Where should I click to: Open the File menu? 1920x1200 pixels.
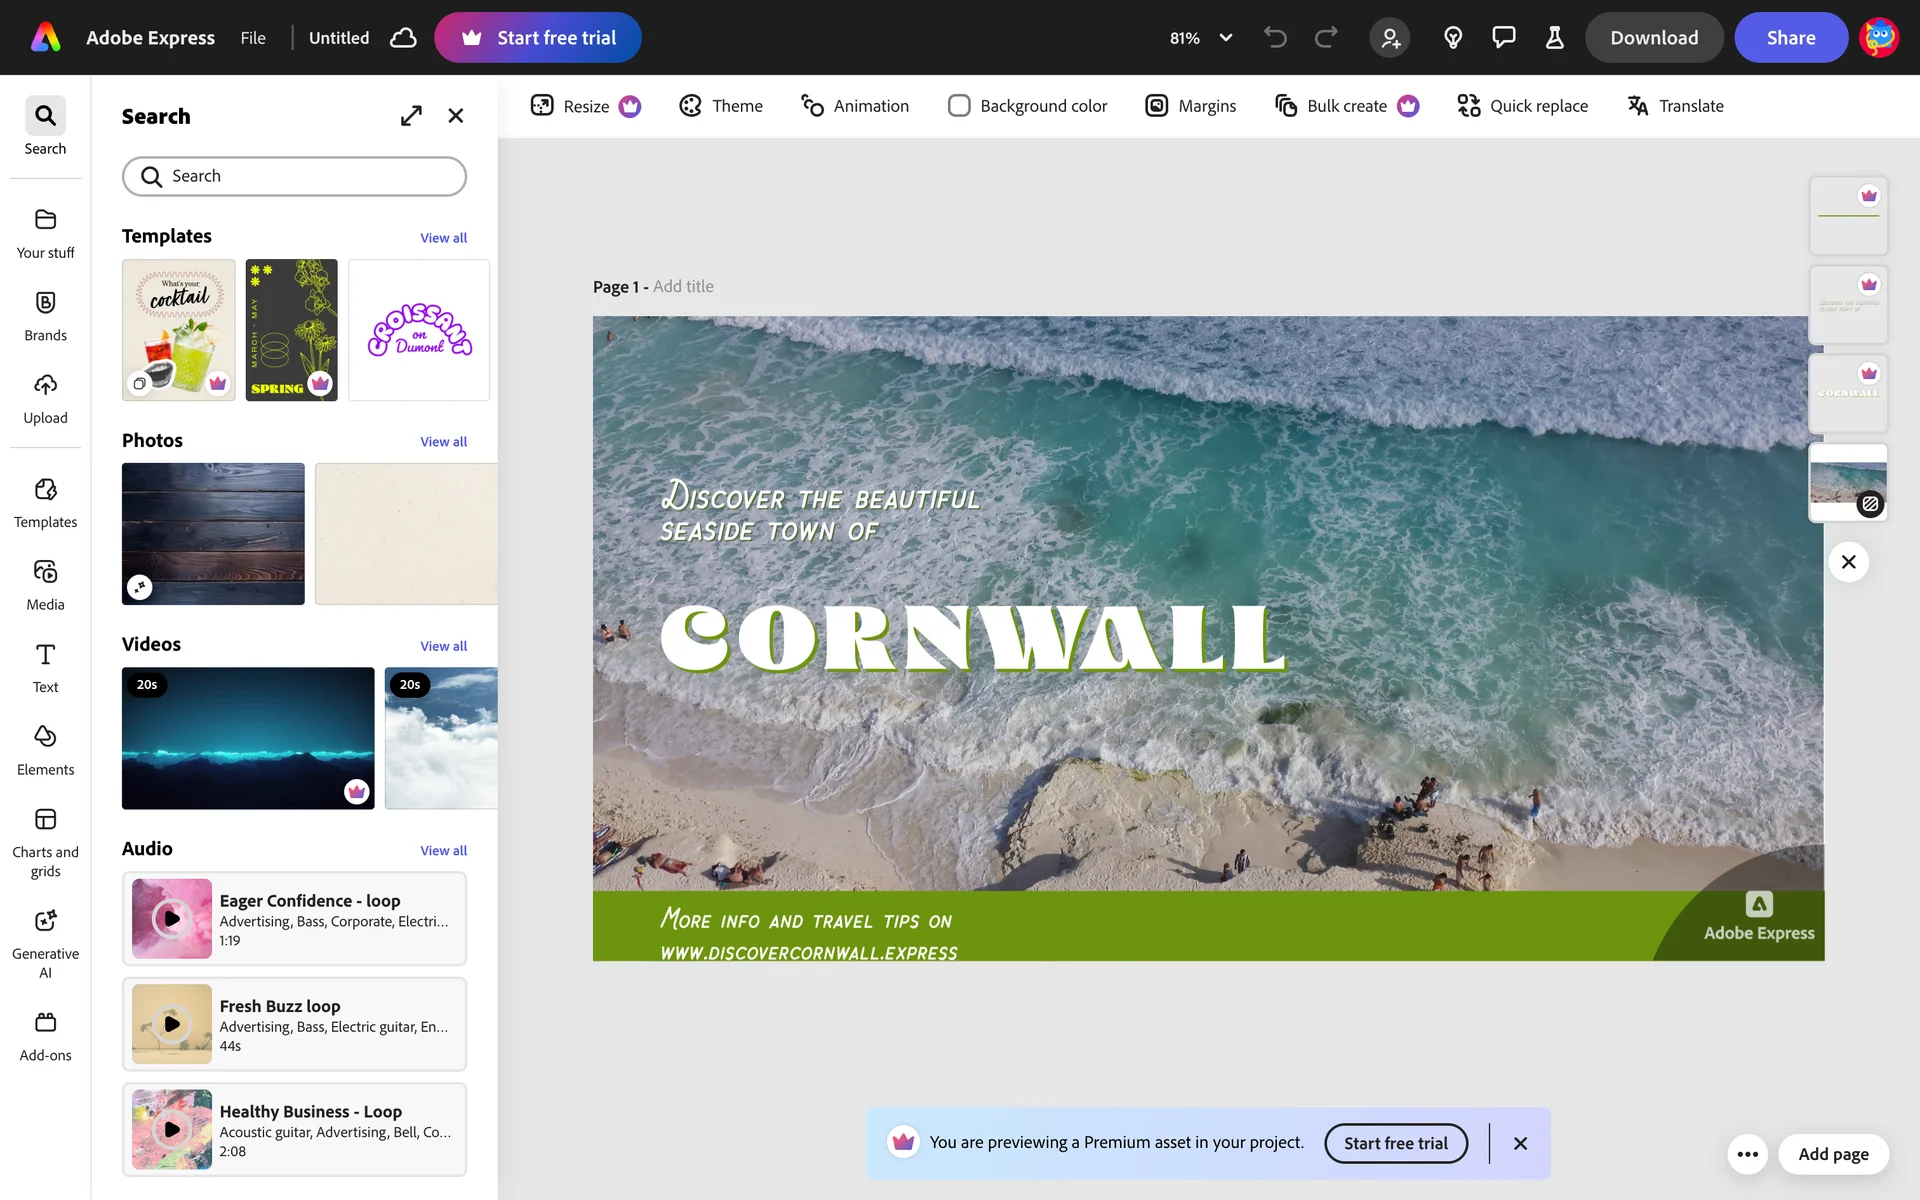[x=253, y=38]
